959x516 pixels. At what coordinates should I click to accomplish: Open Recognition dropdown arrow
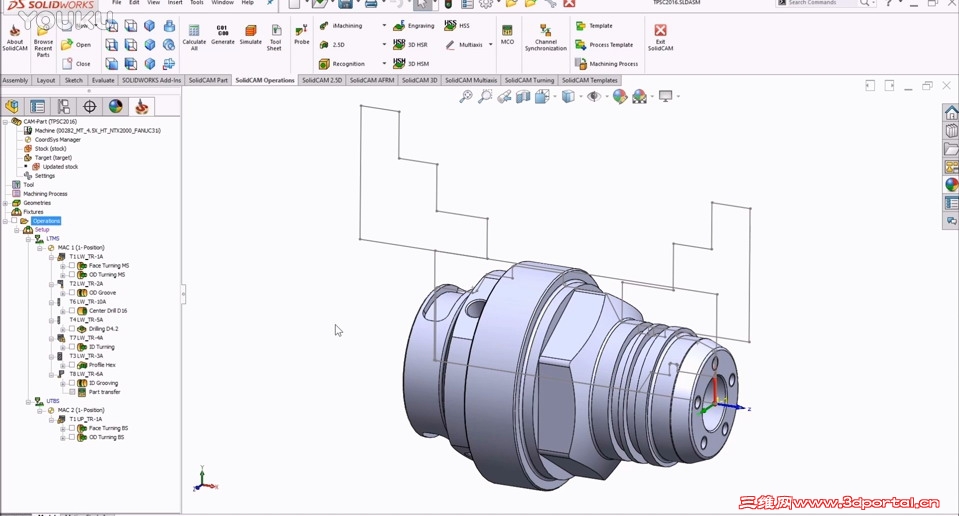(x=384, y=64)
